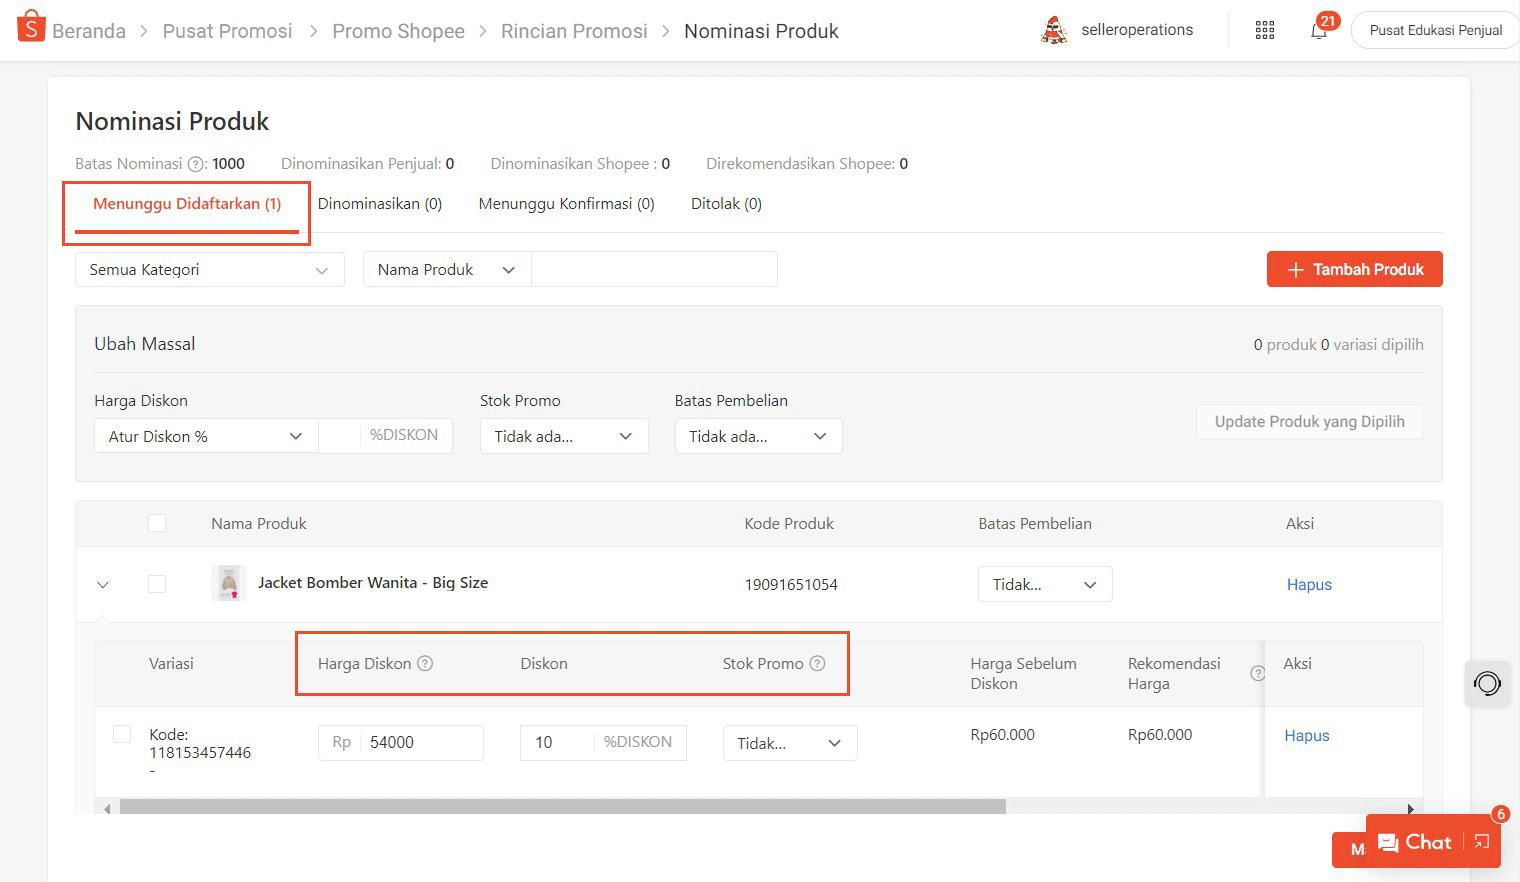Click Hapus link in the product row
Viewport: 1520px width, 882px height.
[x=1309, y=585]
